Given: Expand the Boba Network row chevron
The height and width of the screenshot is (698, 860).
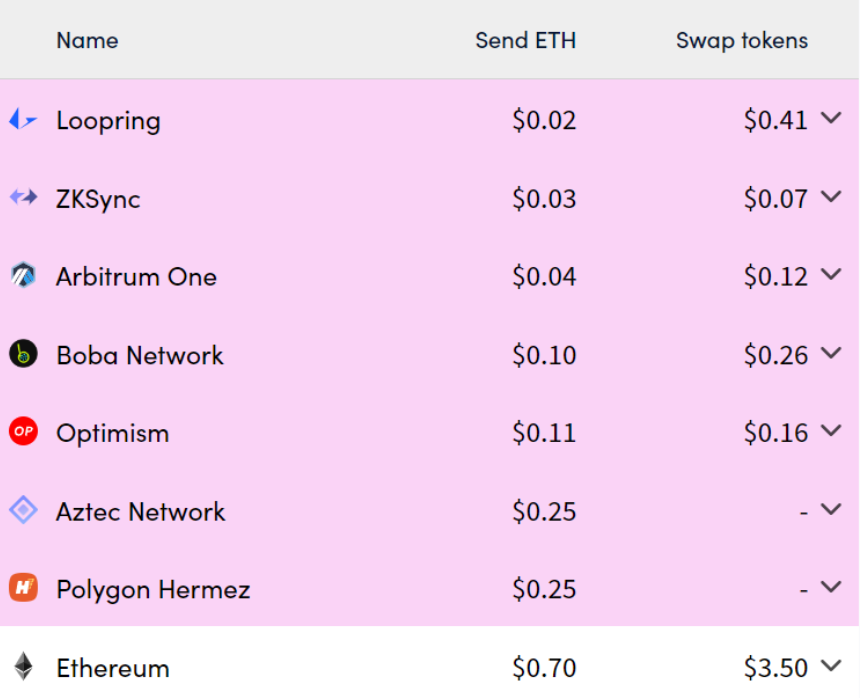Looking at the screenshot, I should tap(831, 353).
